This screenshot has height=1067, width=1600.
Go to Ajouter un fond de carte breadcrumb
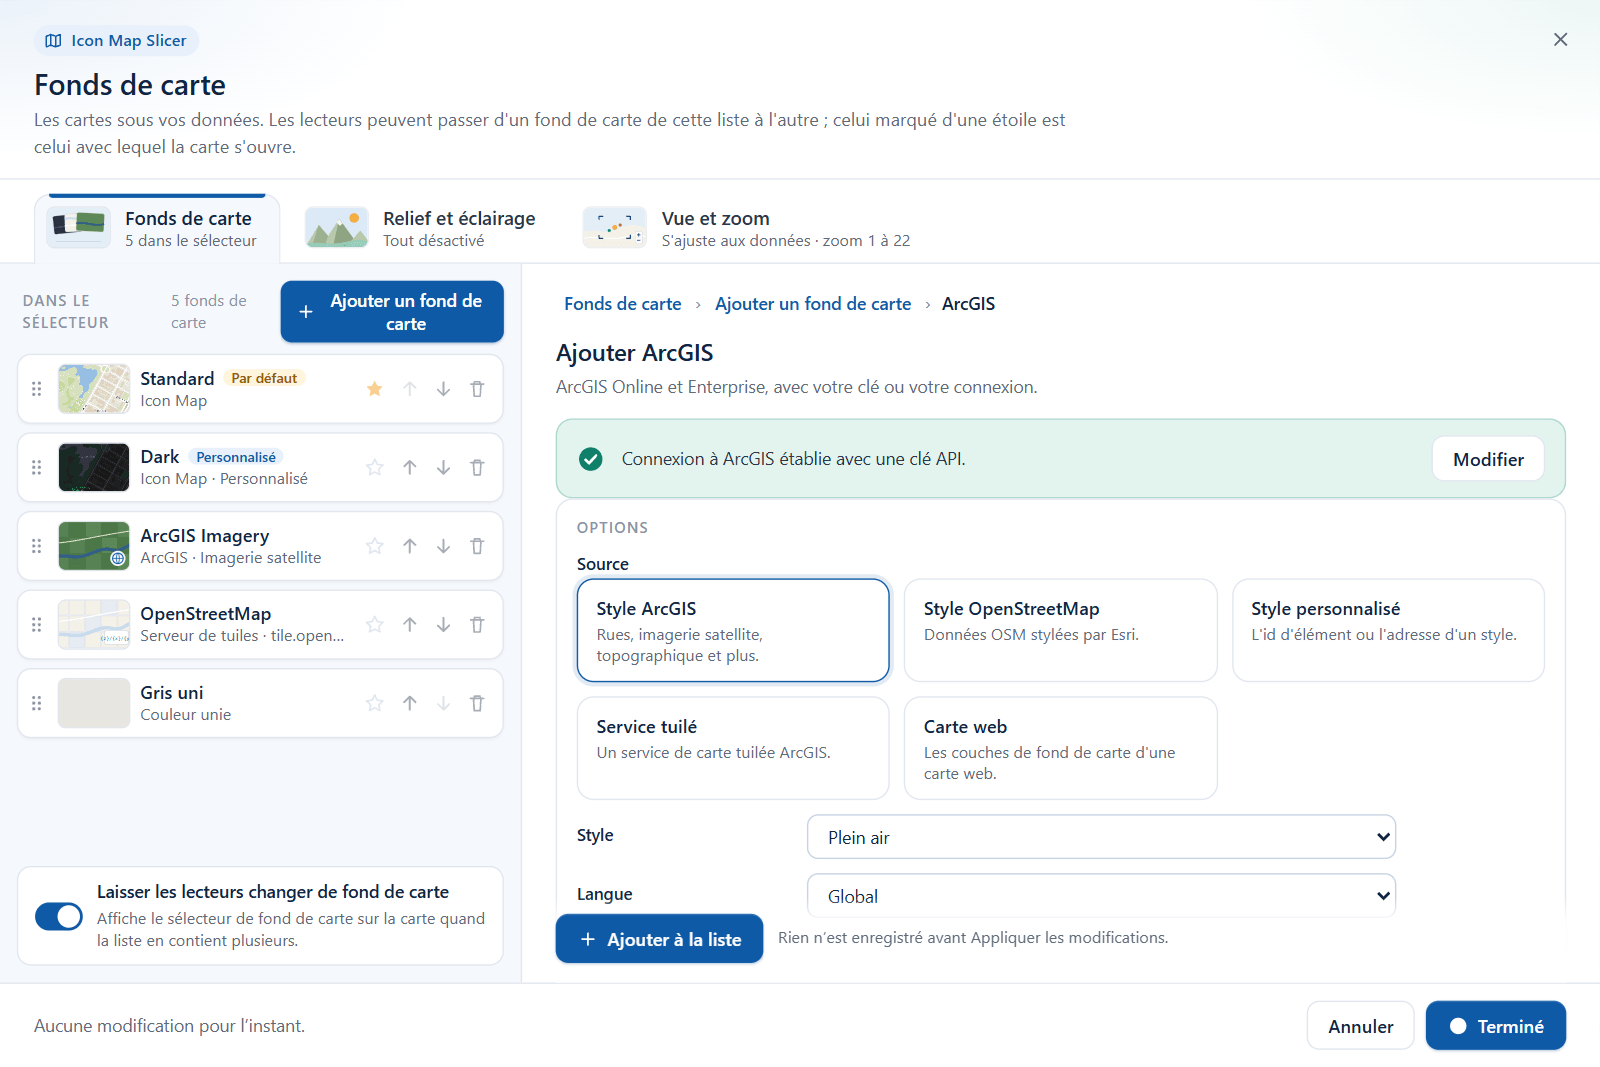tap(813, 304)
